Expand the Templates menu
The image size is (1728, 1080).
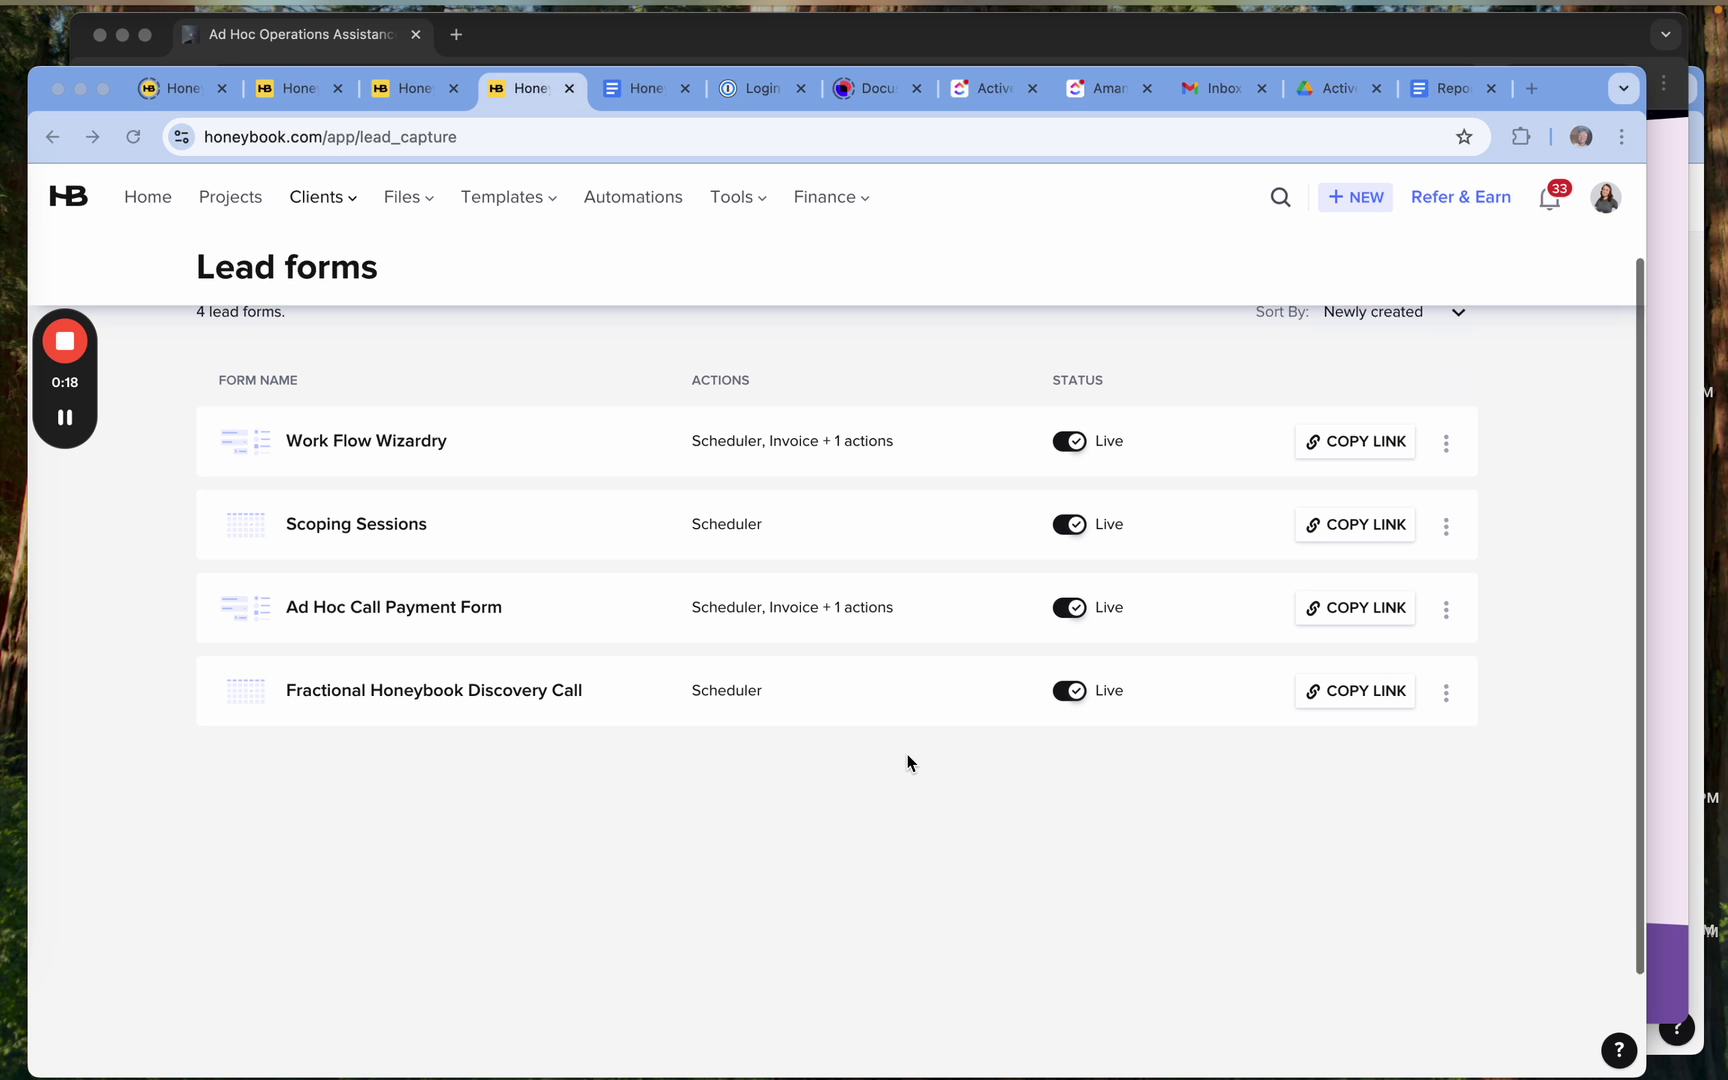point(508,197)
